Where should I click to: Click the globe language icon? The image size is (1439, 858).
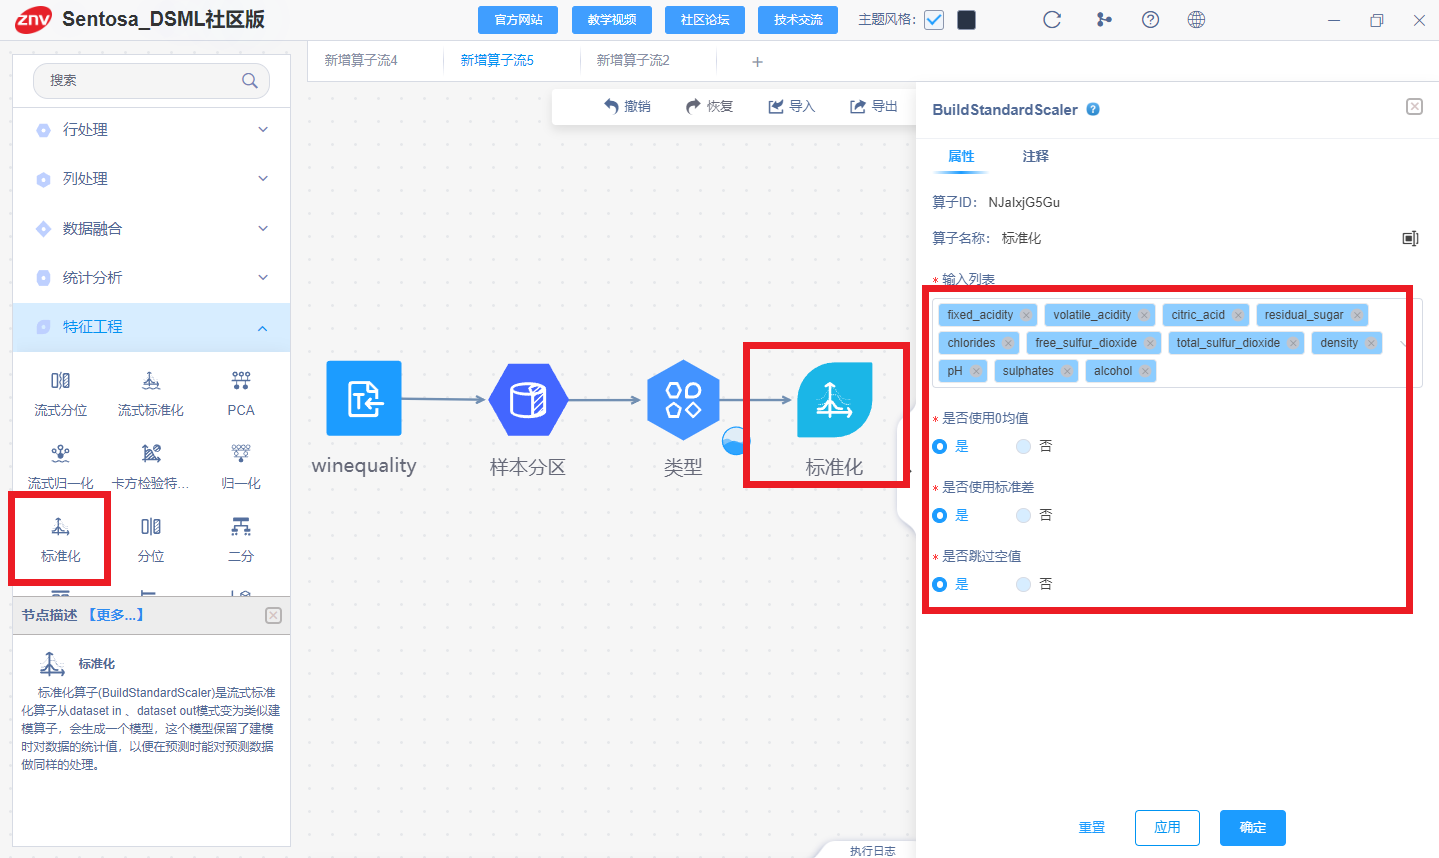1196,20
